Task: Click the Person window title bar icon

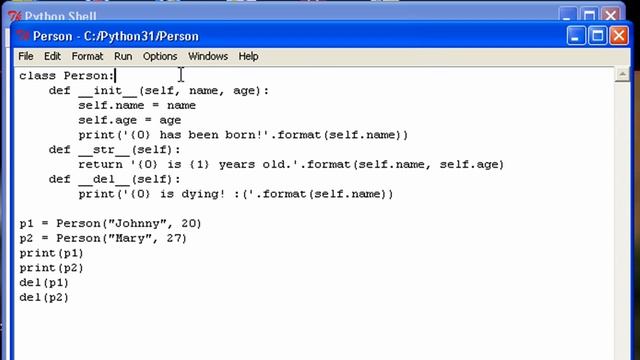Action: [x=23, y=36]
